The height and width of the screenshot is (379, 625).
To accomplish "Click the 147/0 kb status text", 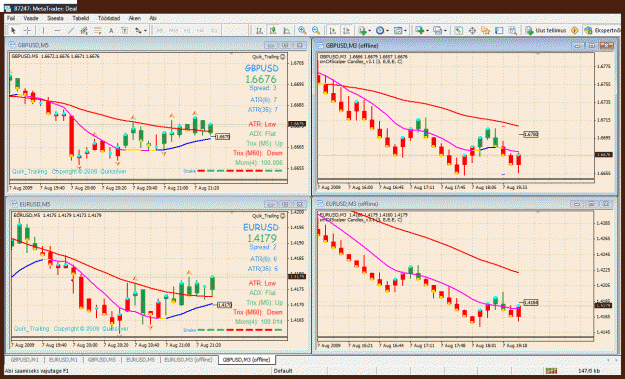I will [589, 371].
